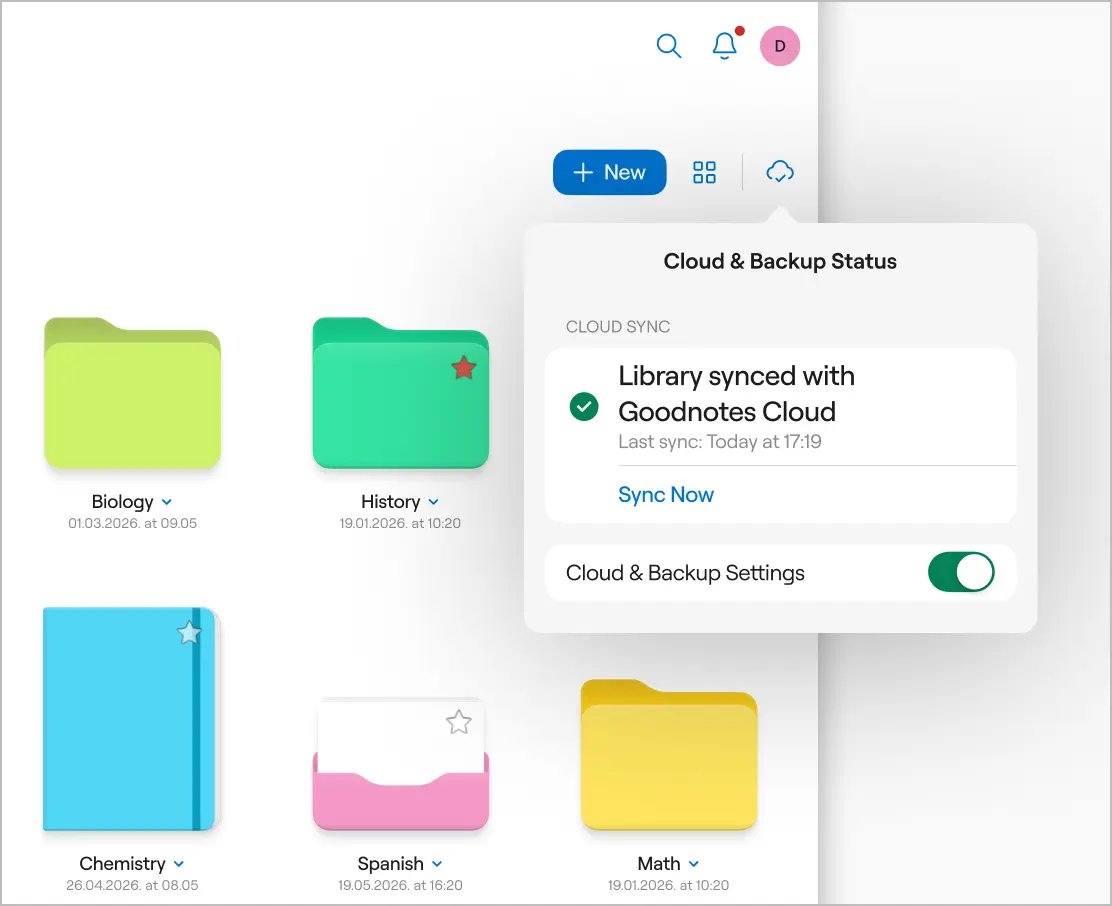Expand the Math dropdown chevron
1112x906 pixels.
(x=694, y=863)
